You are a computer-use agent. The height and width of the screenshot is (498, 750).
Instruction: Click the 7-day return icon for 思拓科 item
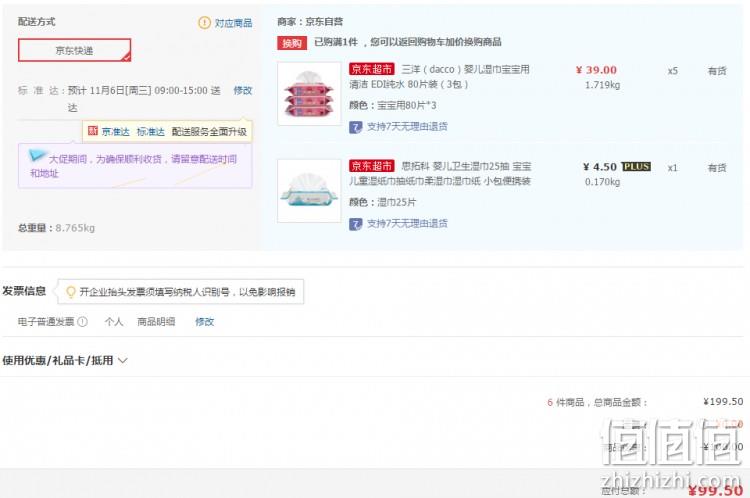pos(355,224)
